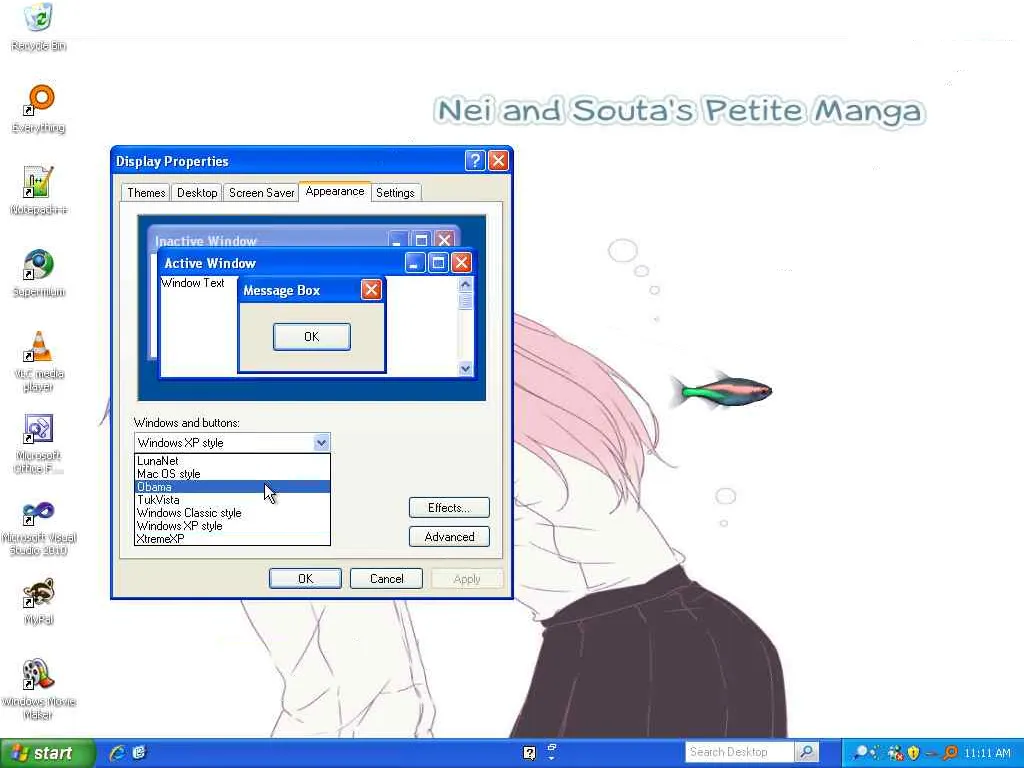The image size is (1024, 768).
Task: Open the orange Everything tray icon
Action: pos(950,753)
